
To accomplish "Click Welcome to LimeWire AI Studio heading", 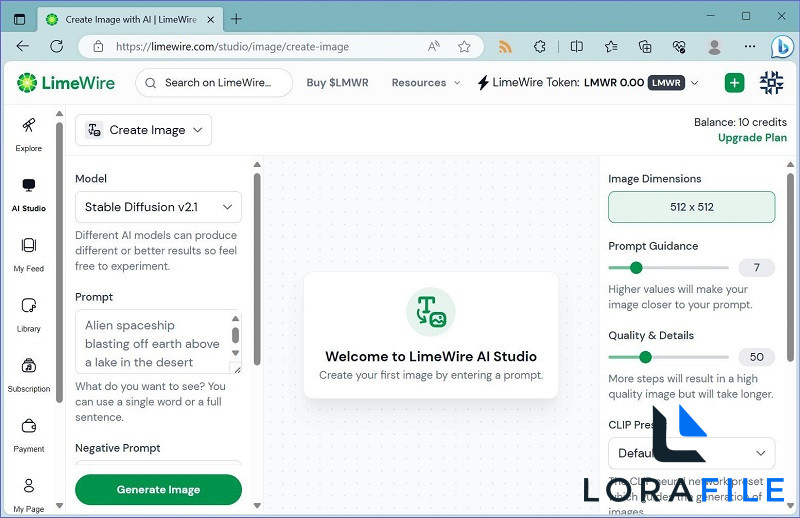I will 431,356.
